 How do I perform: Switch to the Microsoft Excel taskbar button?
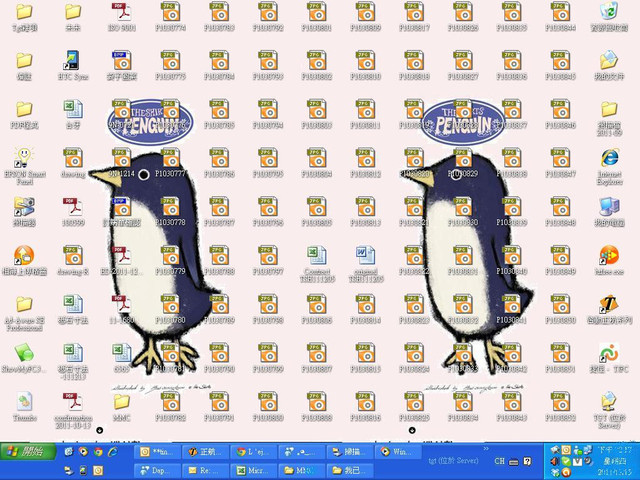point(253,470)
